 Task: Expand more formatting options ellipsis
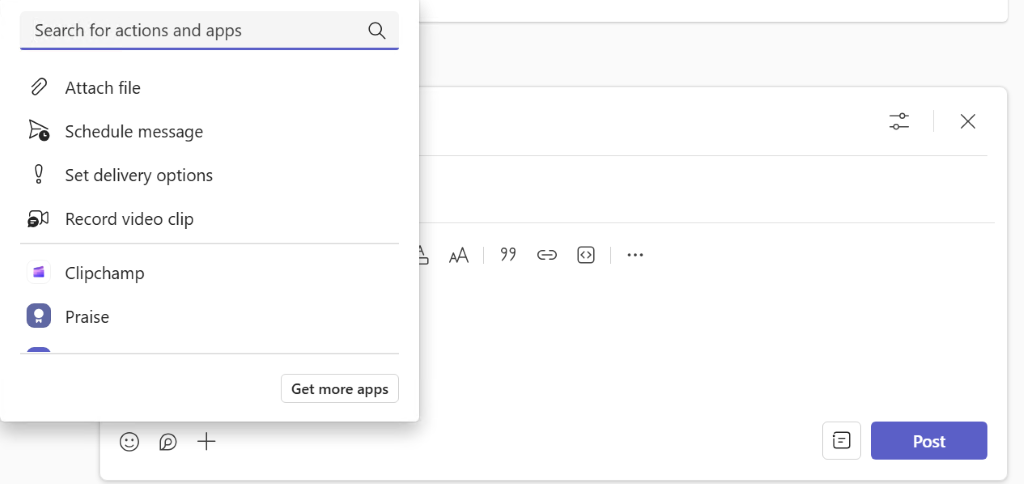(635, 255)
